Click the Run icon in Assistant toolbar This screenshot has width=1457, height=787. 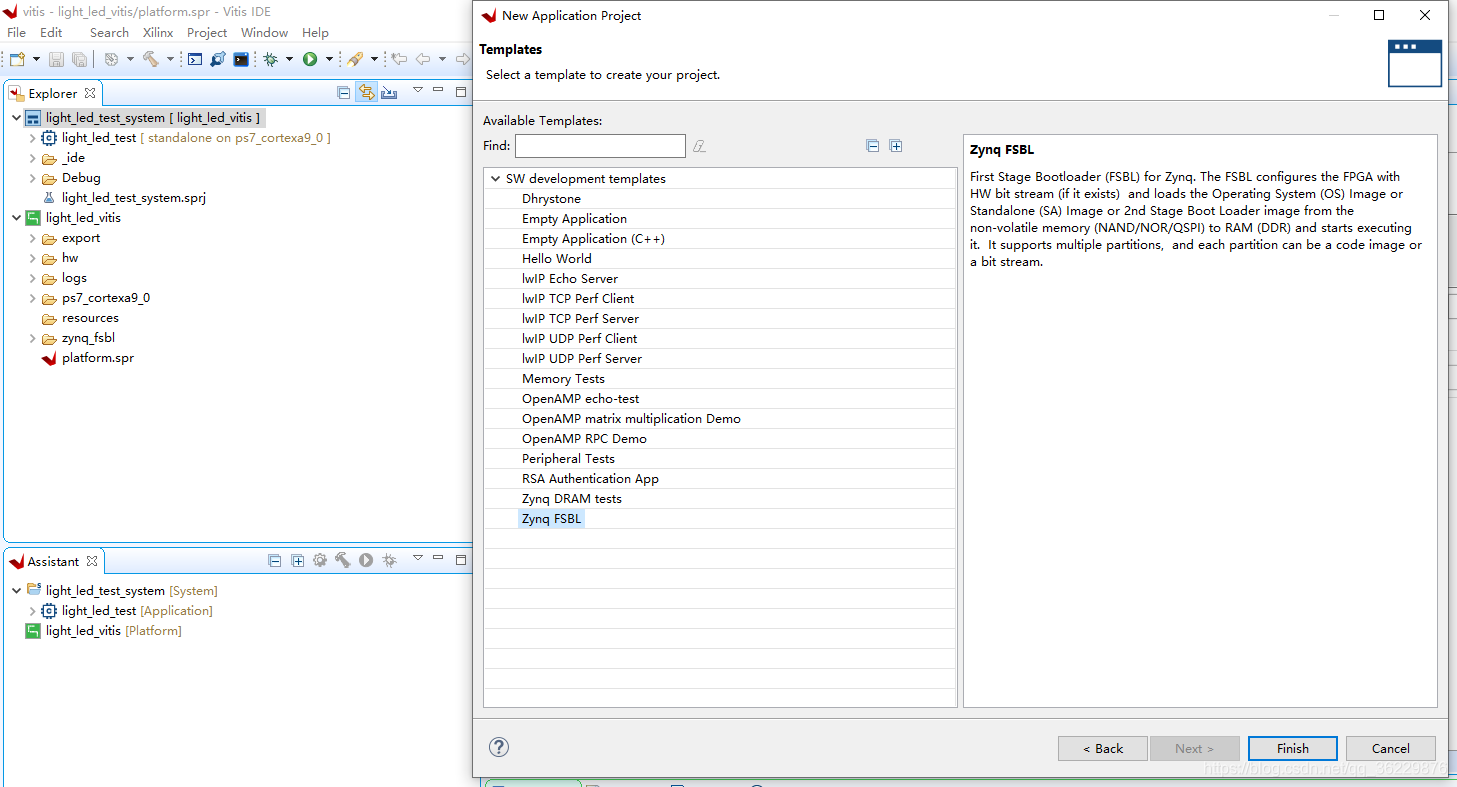(366, 561)
